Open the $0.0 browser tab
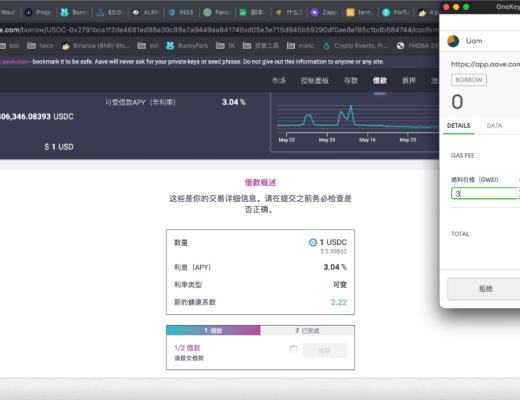 (109, 12)
